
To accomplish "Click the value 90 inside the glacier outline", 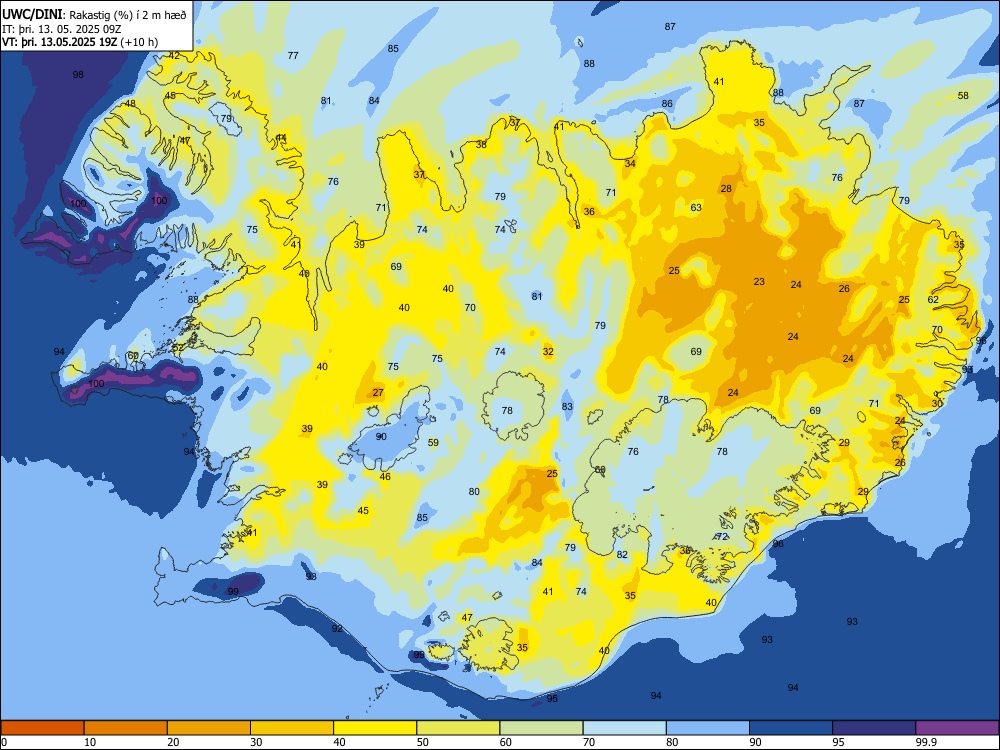I will 381,436.
